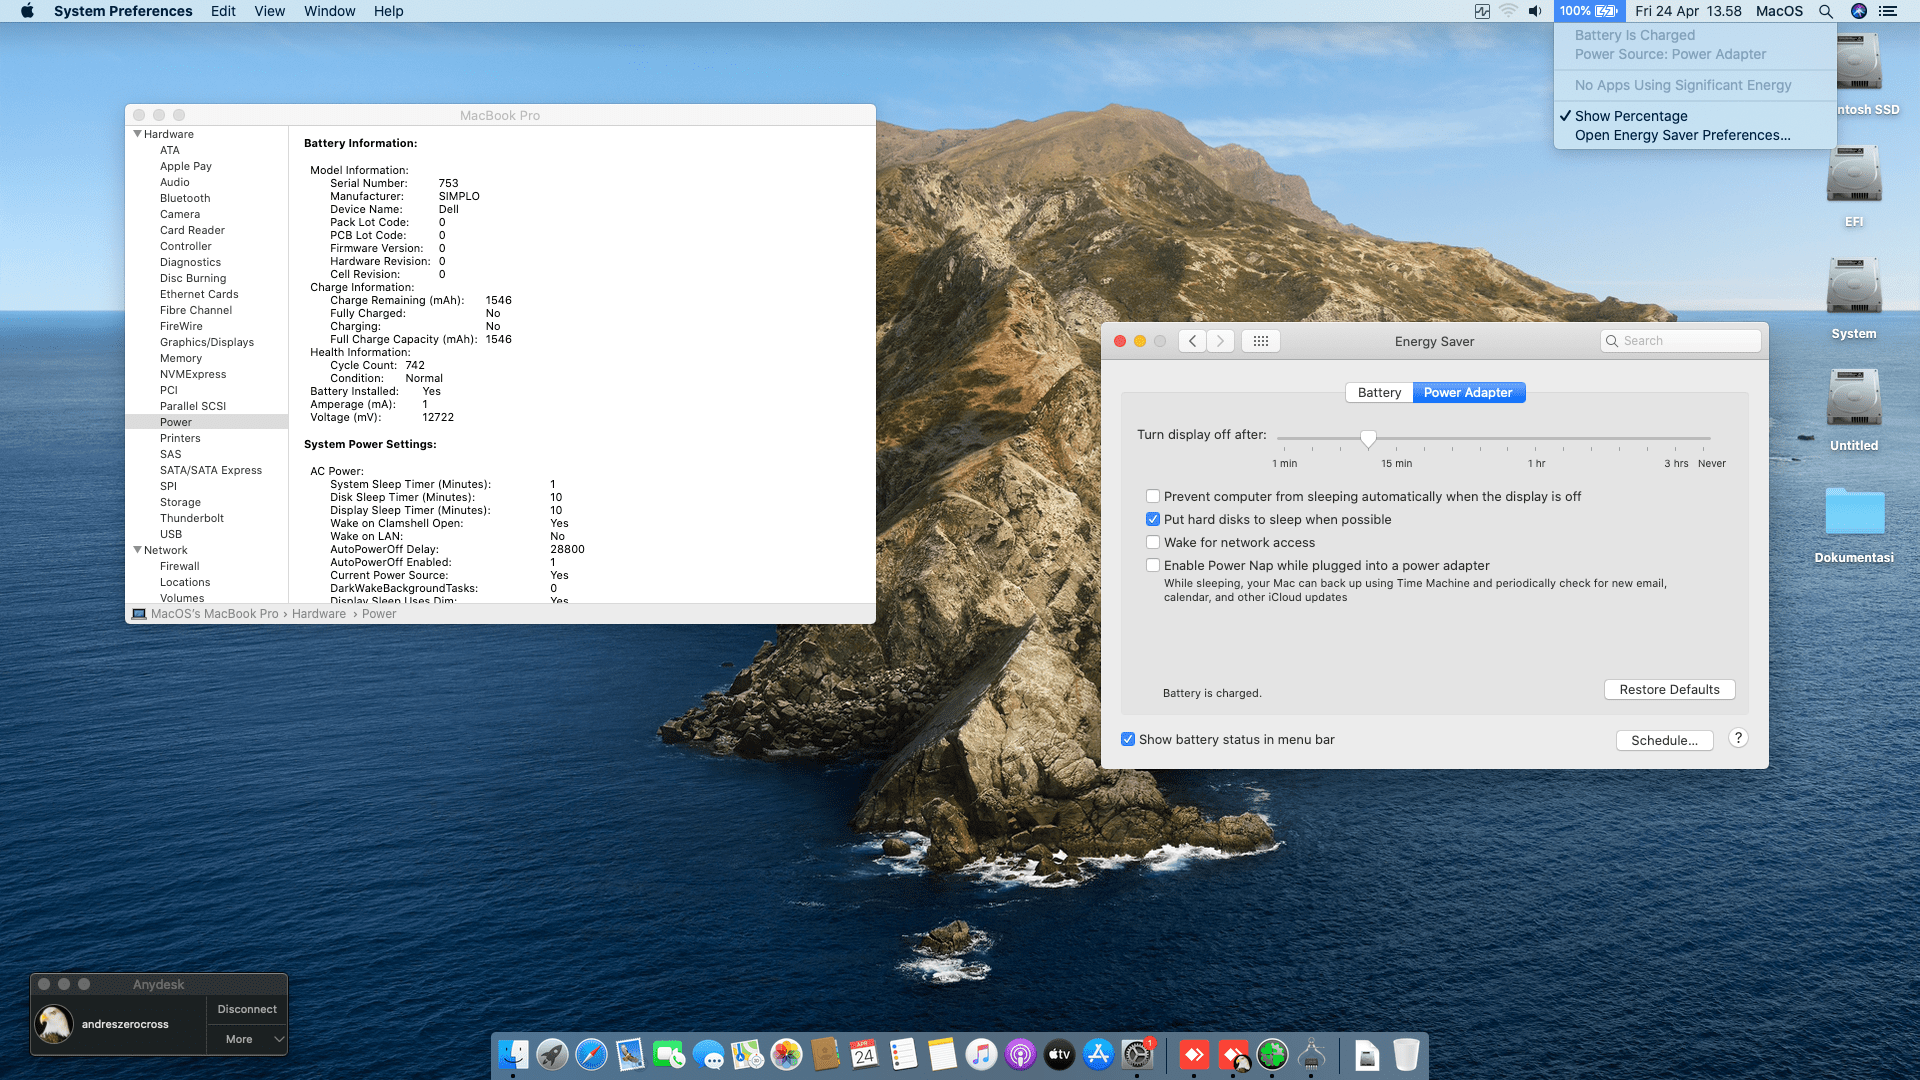Enable Wake for network access
Viewport: 1920px width, 1080px height.
click(1153, 542)
